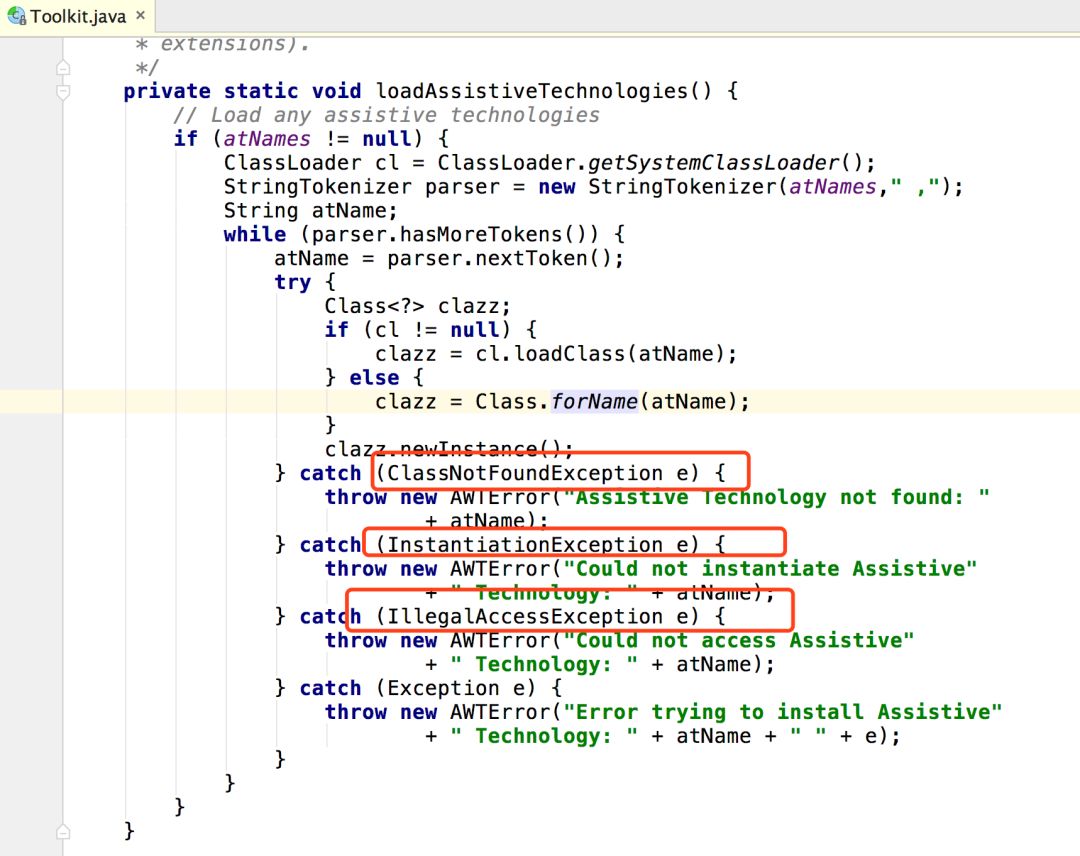Screen dimensions: 1080x856
Task: Click atNames in the "if (atNames != null)" condition
Action: tap(267, 138)
